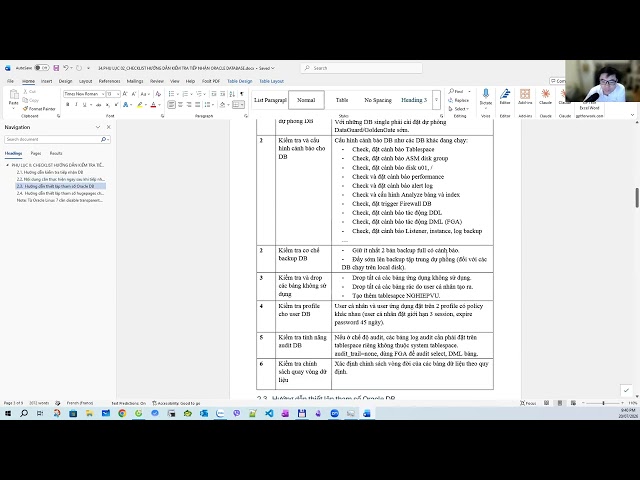Click the Sort icon in Paragraph group
Image resolution: width=640 pixels, height=480 pixels.
(232, 94)
